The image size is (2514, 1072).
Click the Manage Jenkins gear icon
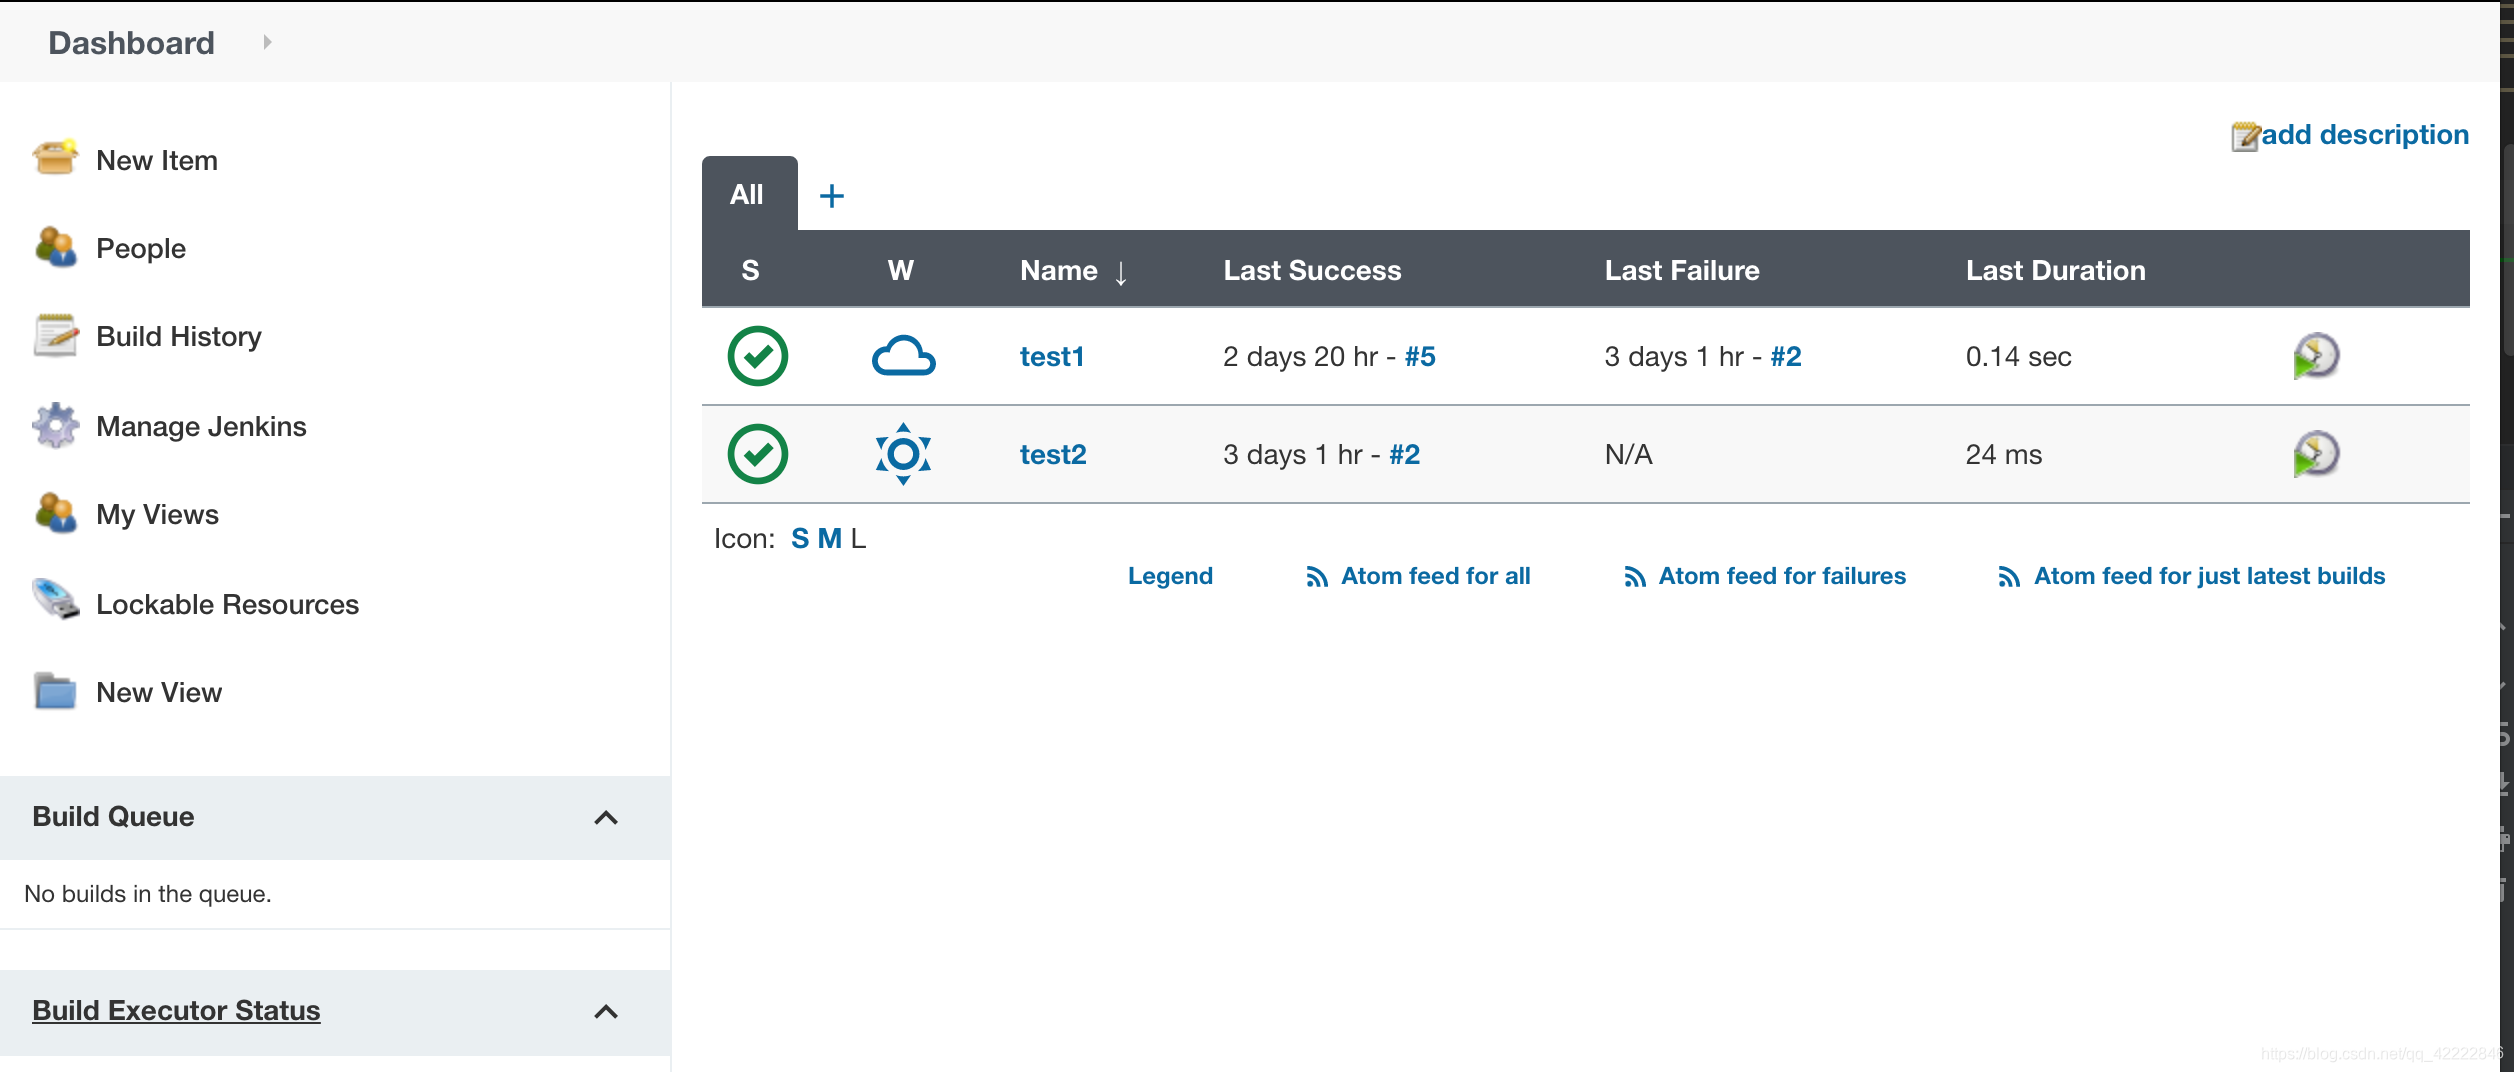point(55,425)
